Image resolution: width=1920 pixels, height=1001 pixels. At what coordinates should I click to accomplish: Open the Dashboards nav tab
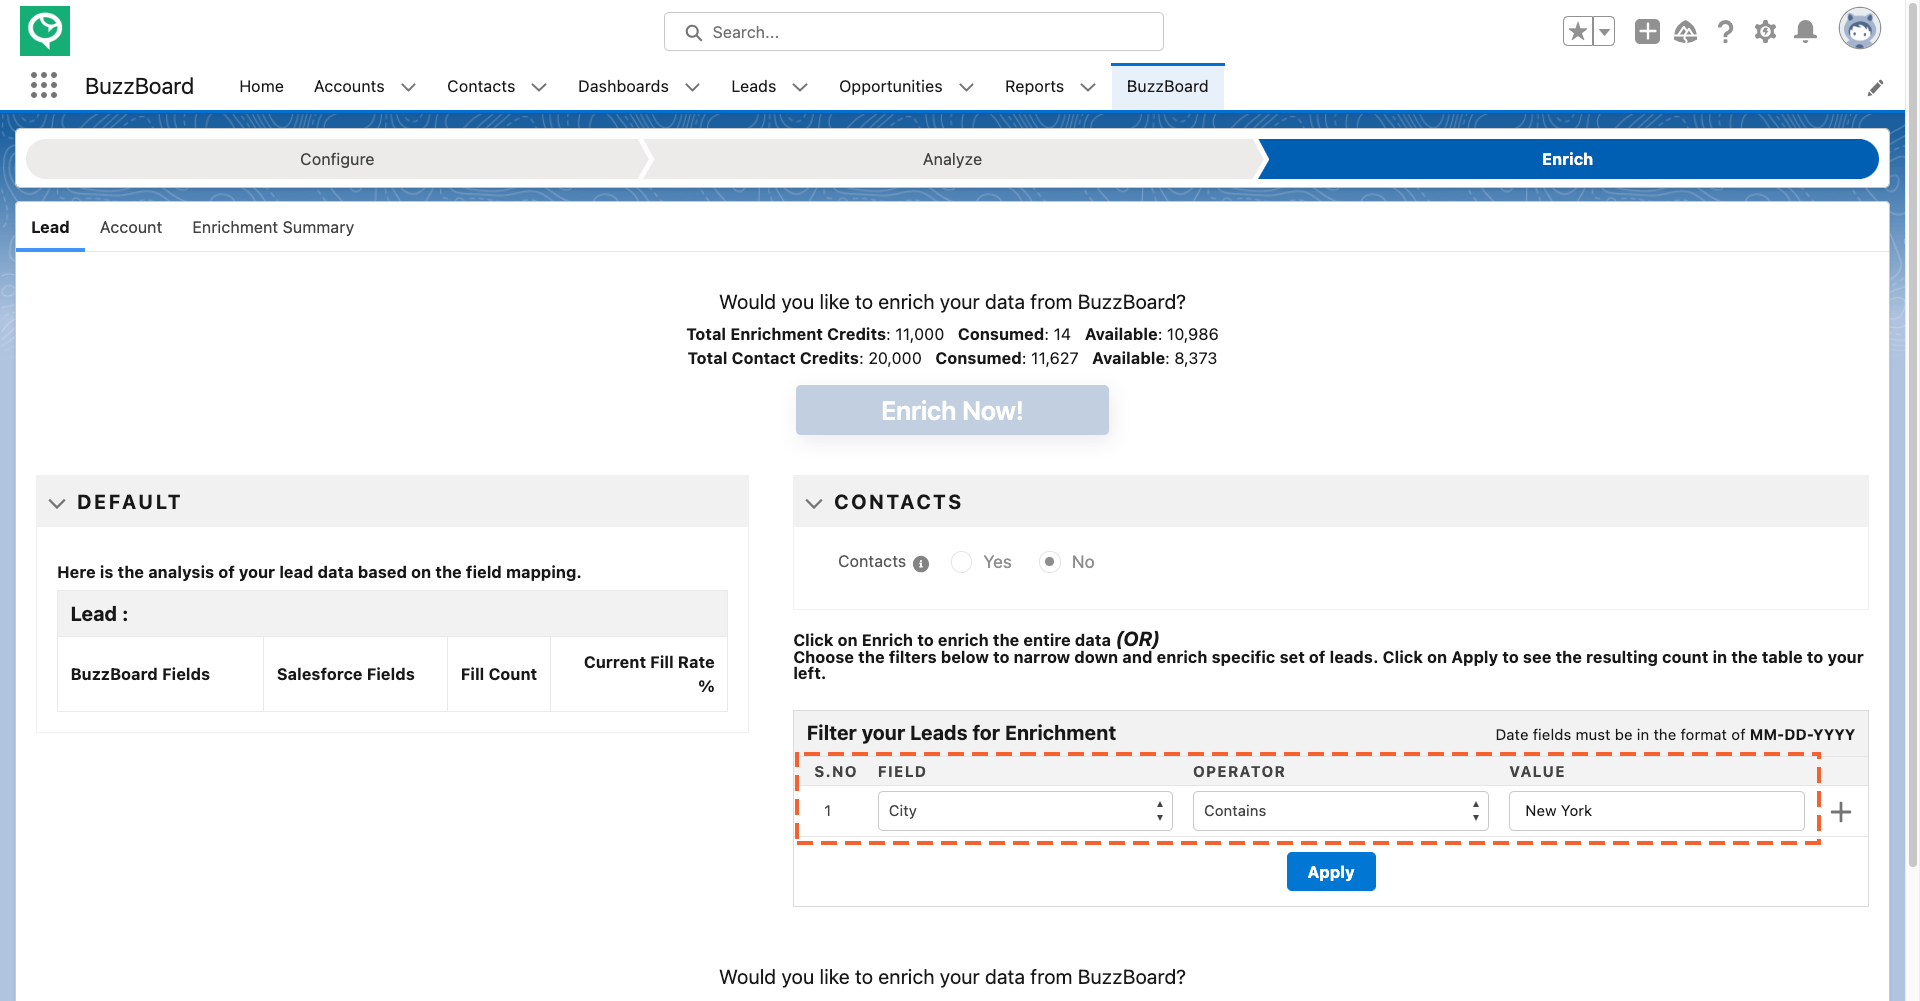point(623,87)
